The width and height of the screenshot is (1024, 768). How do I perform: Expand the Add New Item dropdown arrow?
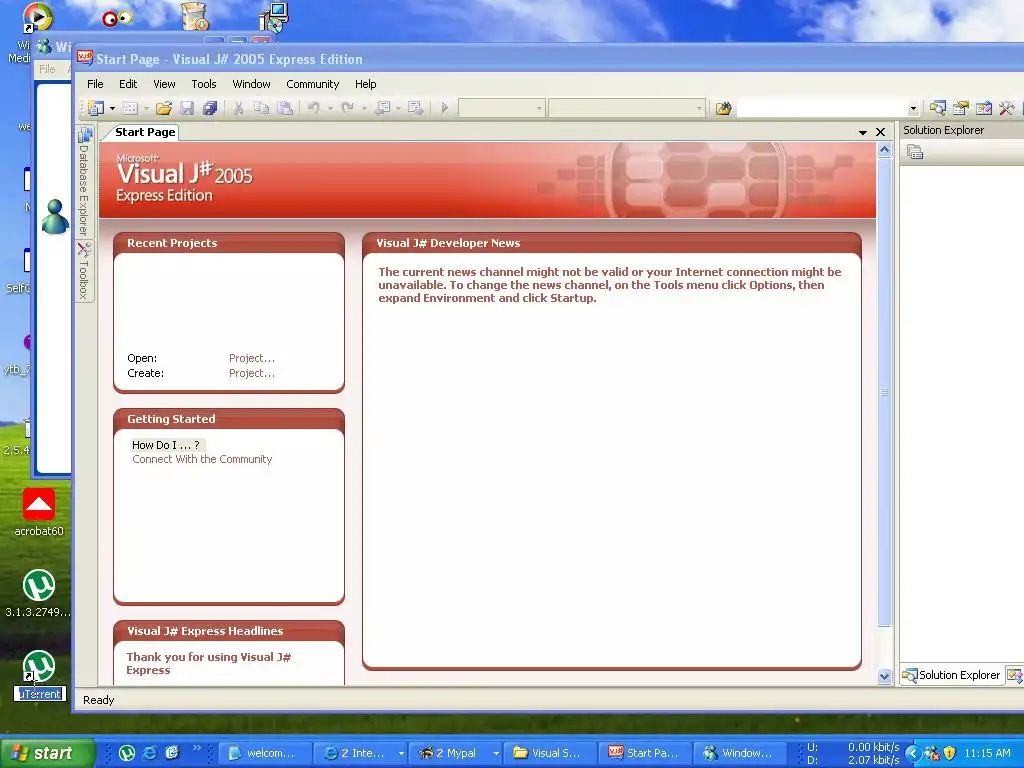point(146,108)
